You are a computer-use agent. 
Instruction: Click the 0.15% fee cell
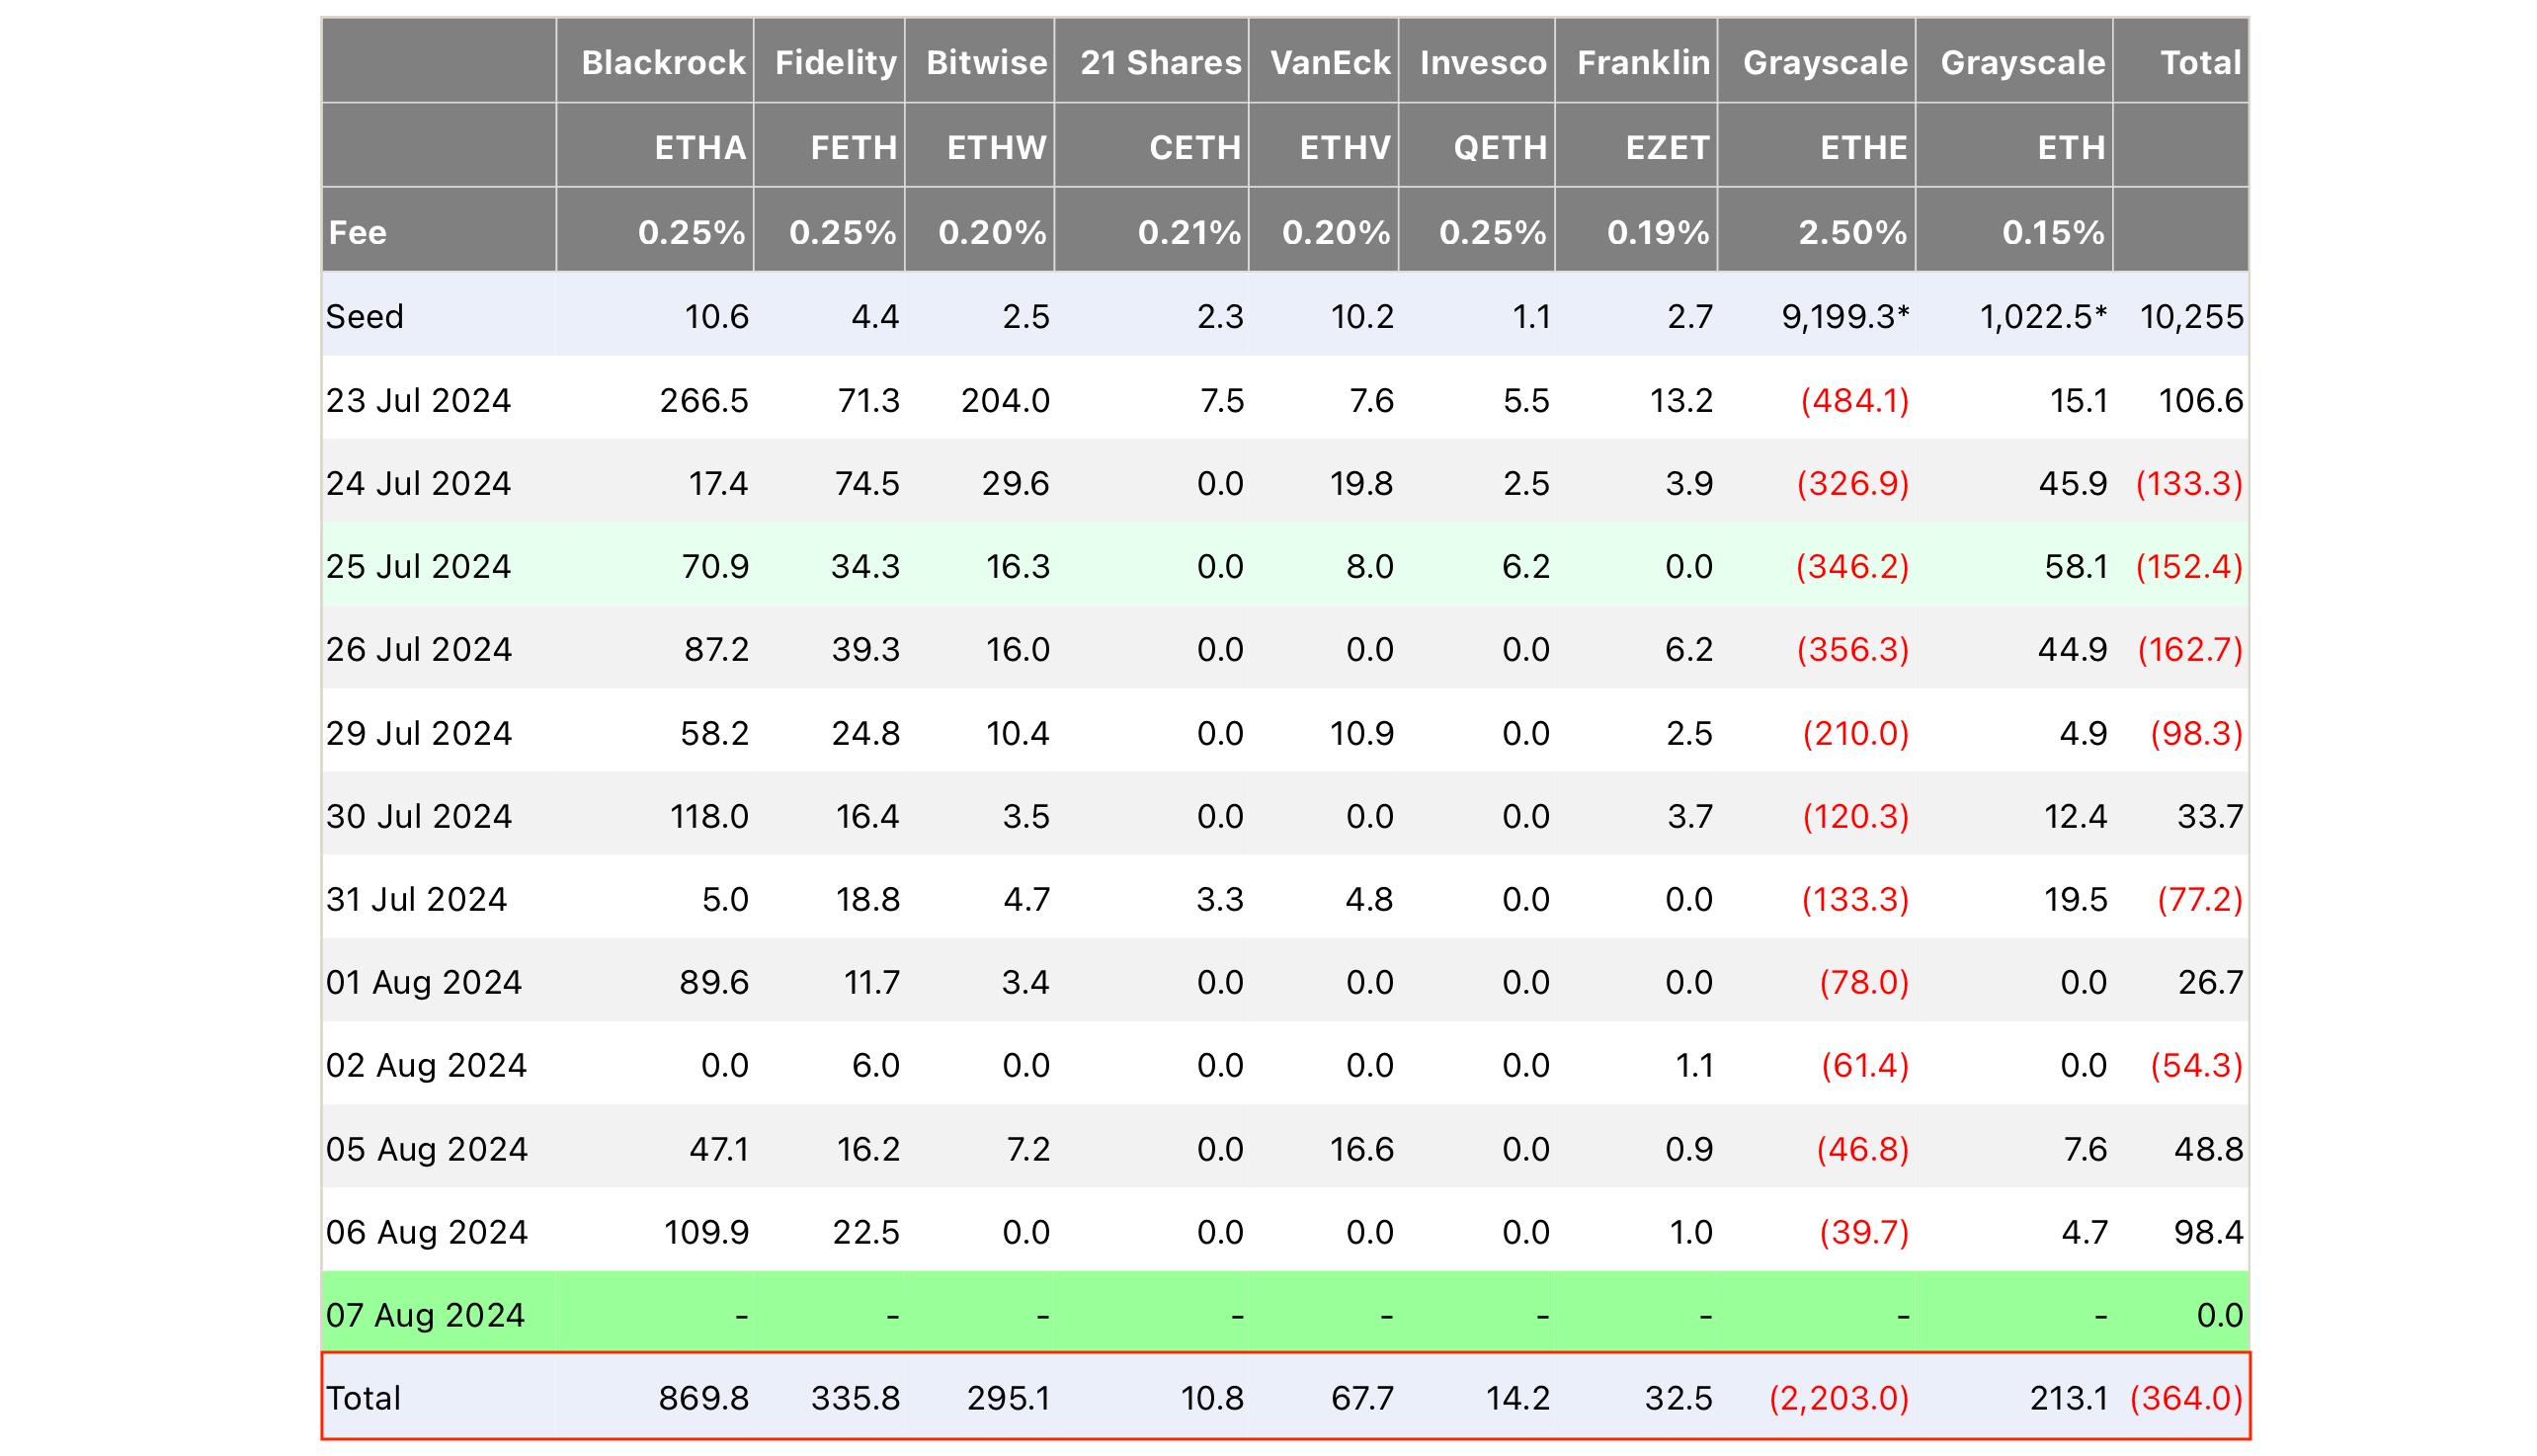[2052, 232]
